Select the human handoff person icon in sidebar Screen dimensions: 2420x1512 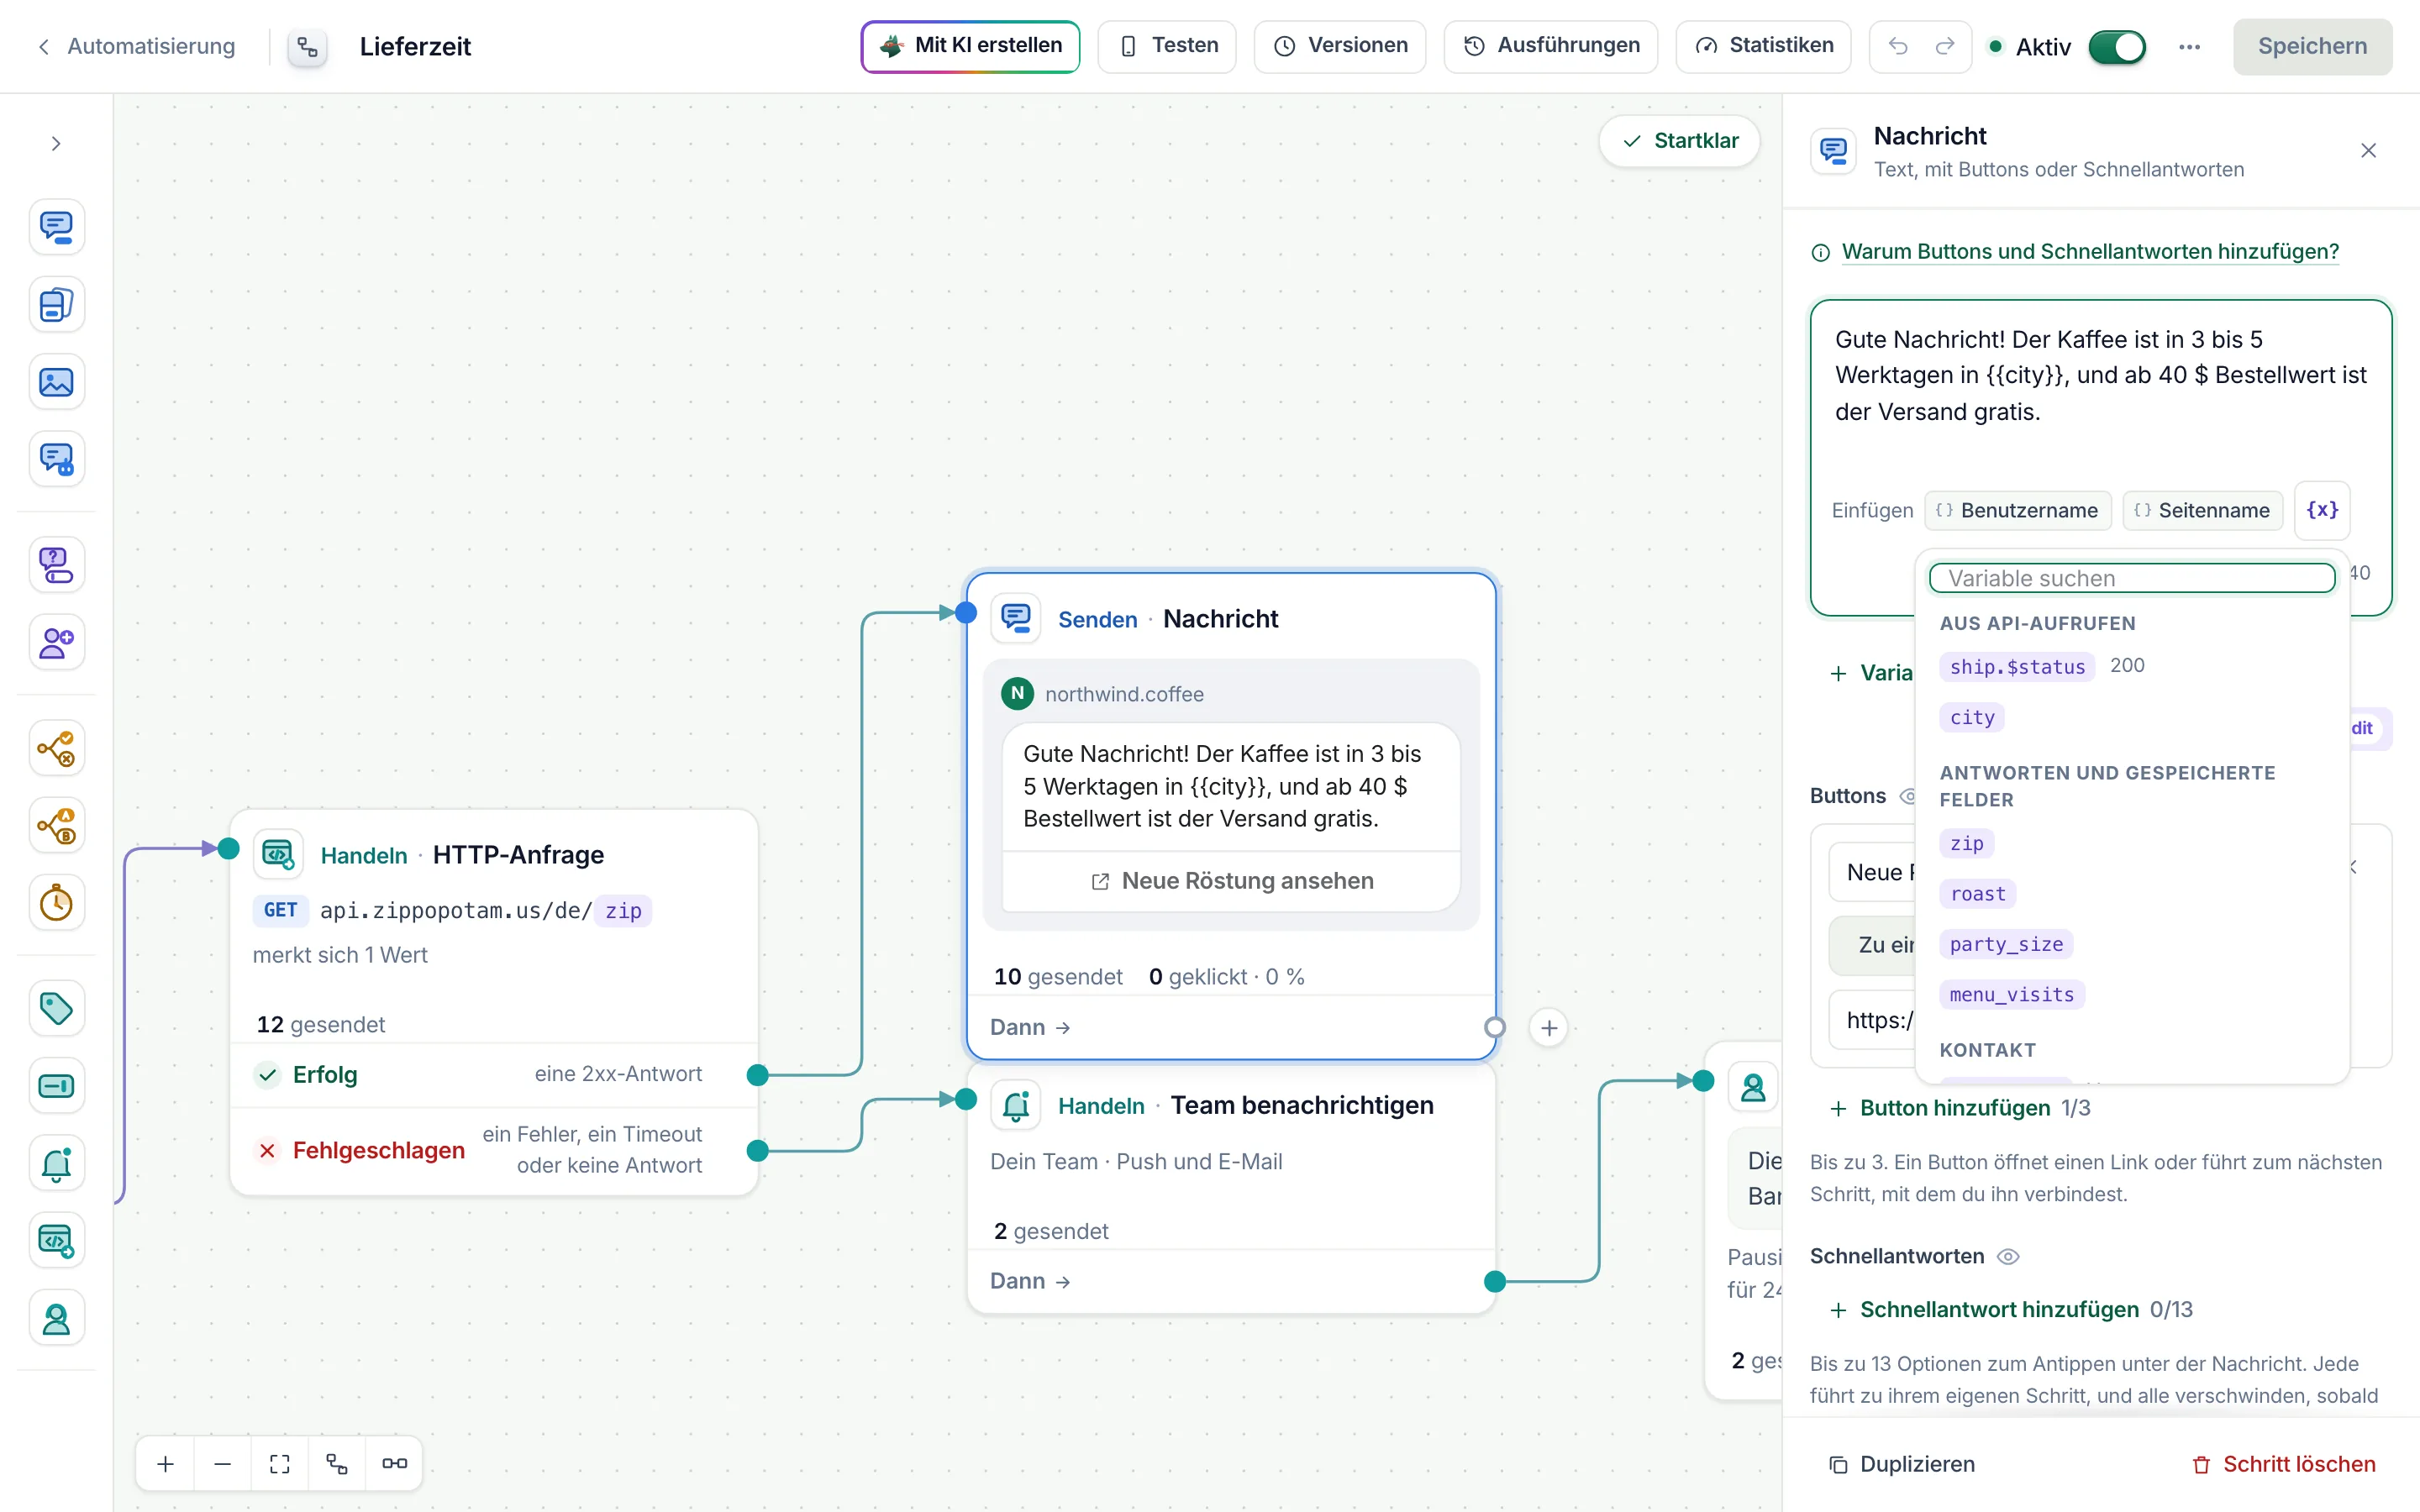coord(56,1318)
